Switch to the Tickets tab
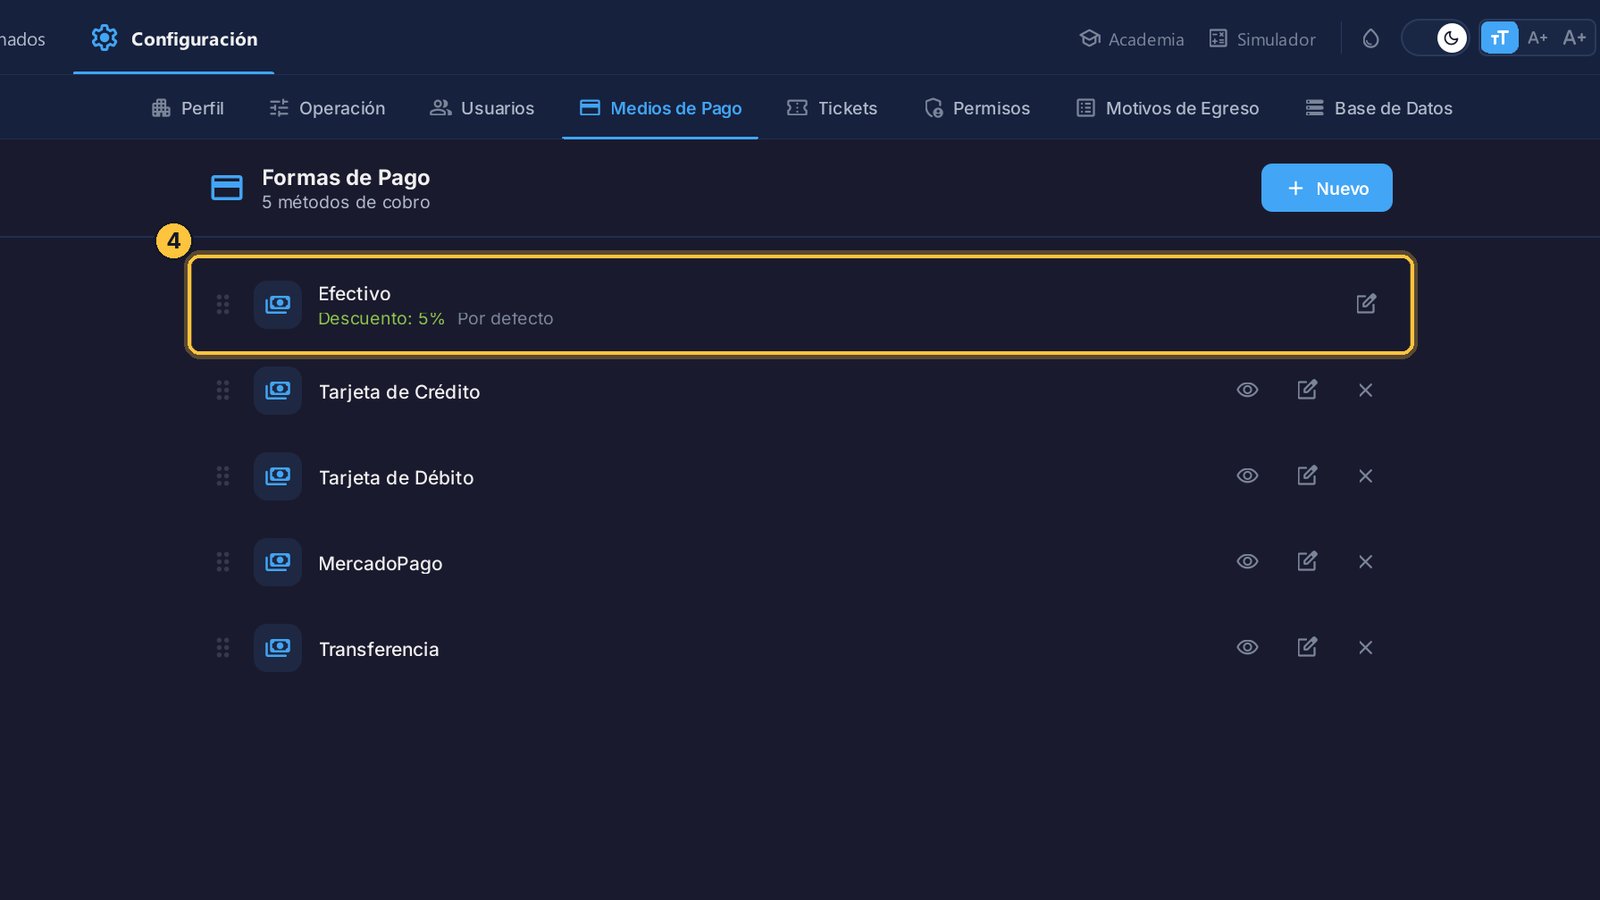 [832, 108]
